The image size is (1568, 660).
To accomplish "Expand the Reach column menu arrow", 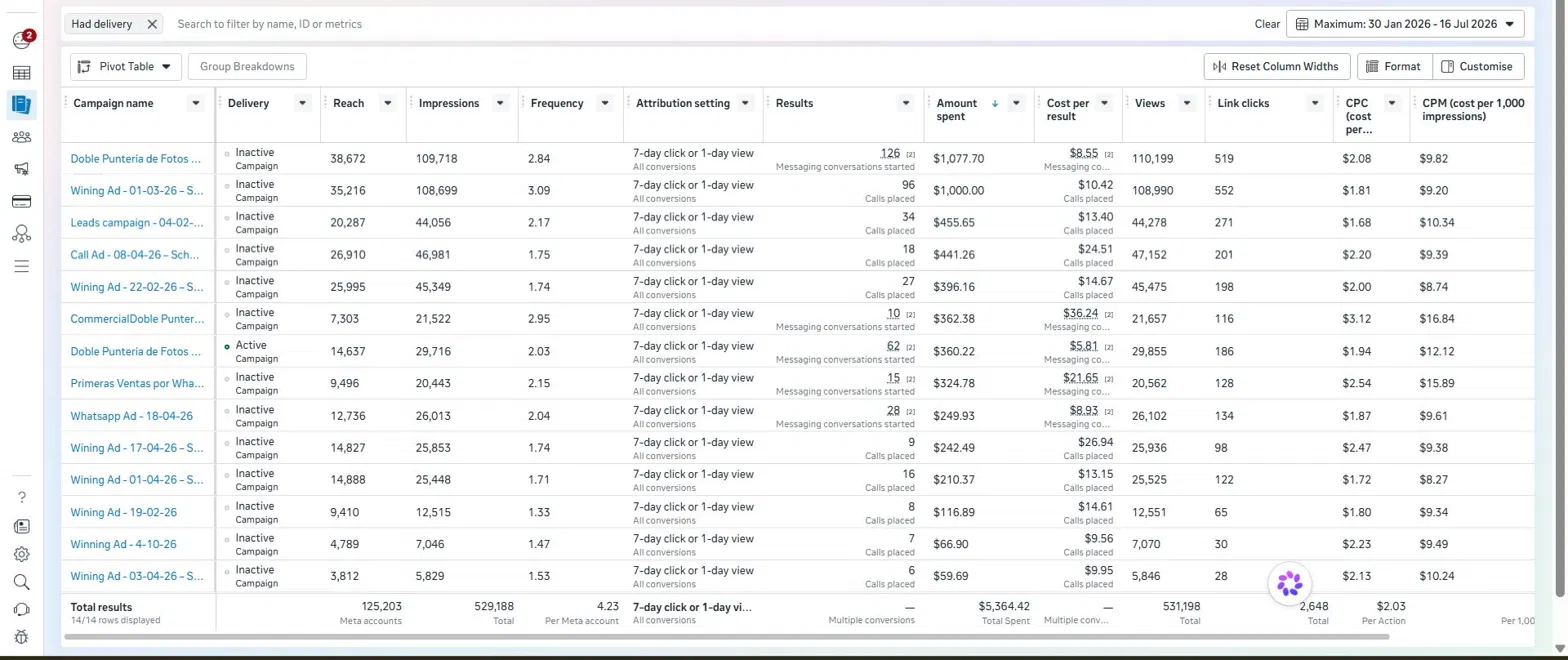I will coord(388,103).
